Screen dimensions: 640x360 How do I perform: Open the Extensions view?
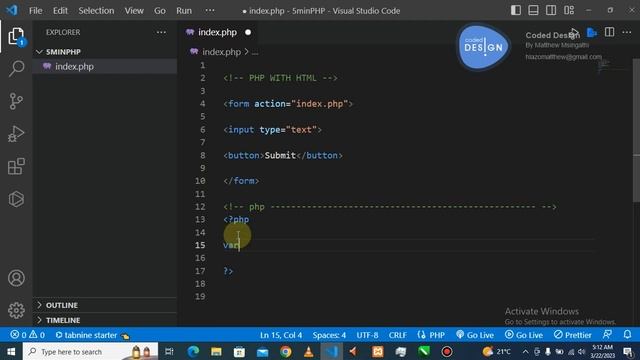(x=16, y=167)
